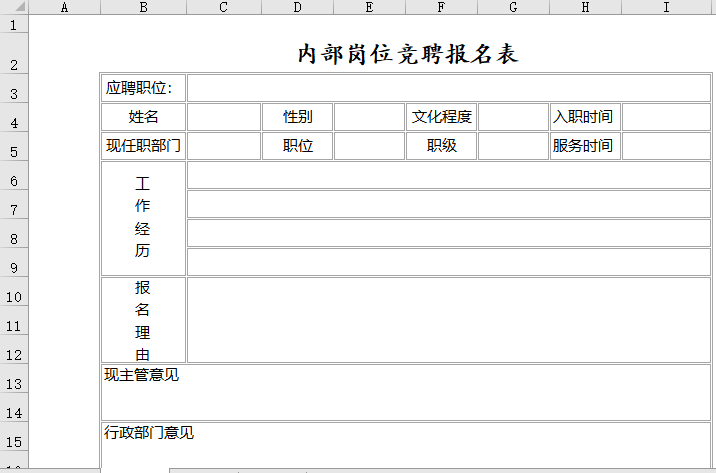Screen dimensions: 716x473
Task: Select row 10 header
Action: (x=14, y=297)
